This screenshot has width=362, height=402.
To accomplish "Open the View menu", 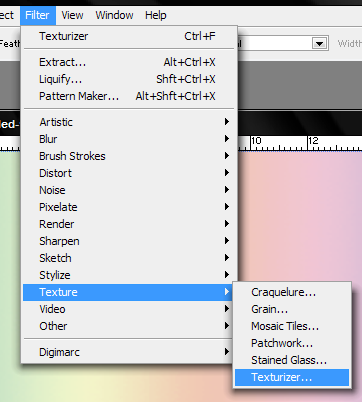I will click(x=72, y=15).
